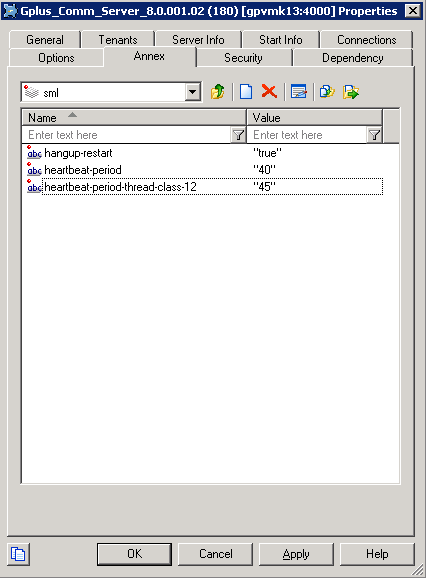Click the Cancel button
The width and height of the screenshot is (426, 578).
(216, 554)
